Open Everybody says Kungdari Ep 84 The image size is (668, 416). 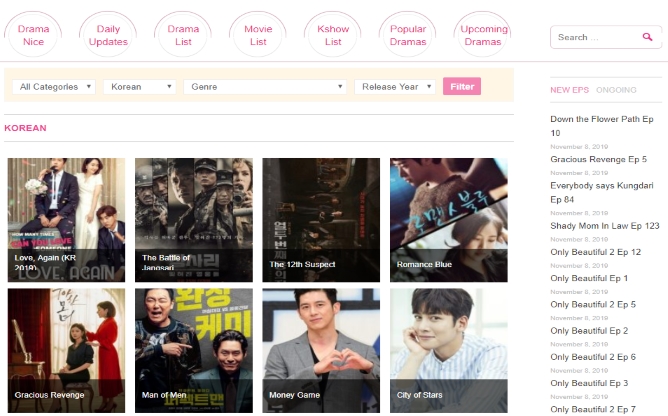pos(602,192)
